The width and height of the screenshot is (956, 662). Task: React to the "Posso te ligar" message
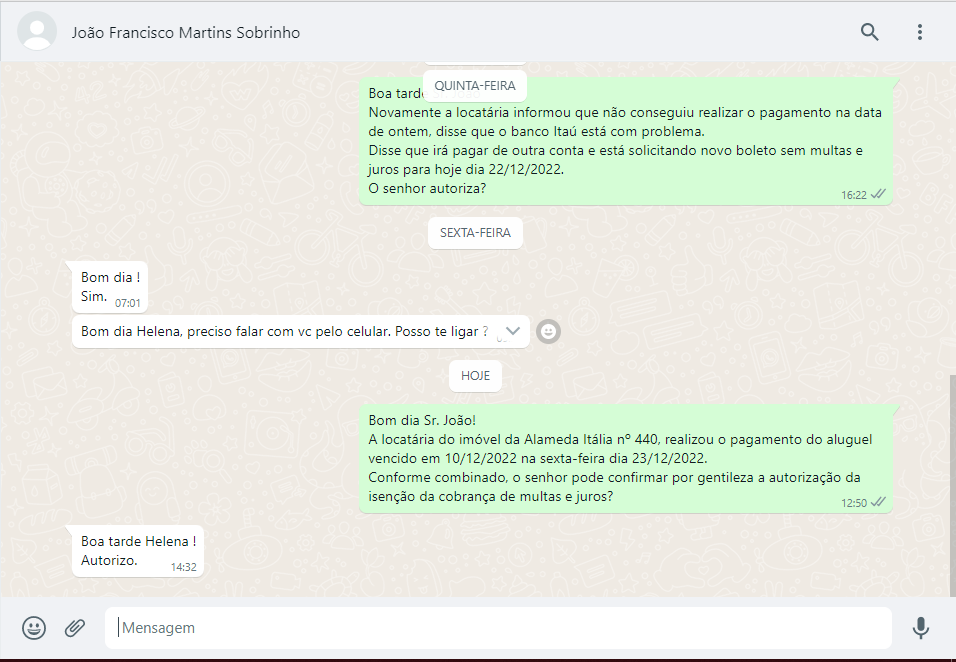click(548, 331)
